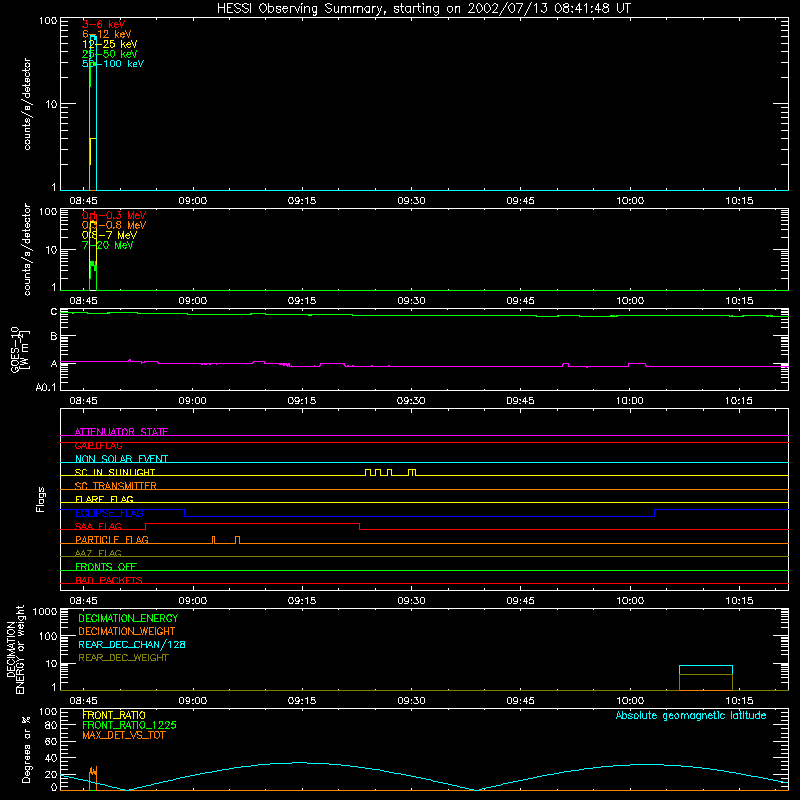Screen dimensions: 800x800
Task: Click the GOES-10 axis label
Action: (20, 350)
